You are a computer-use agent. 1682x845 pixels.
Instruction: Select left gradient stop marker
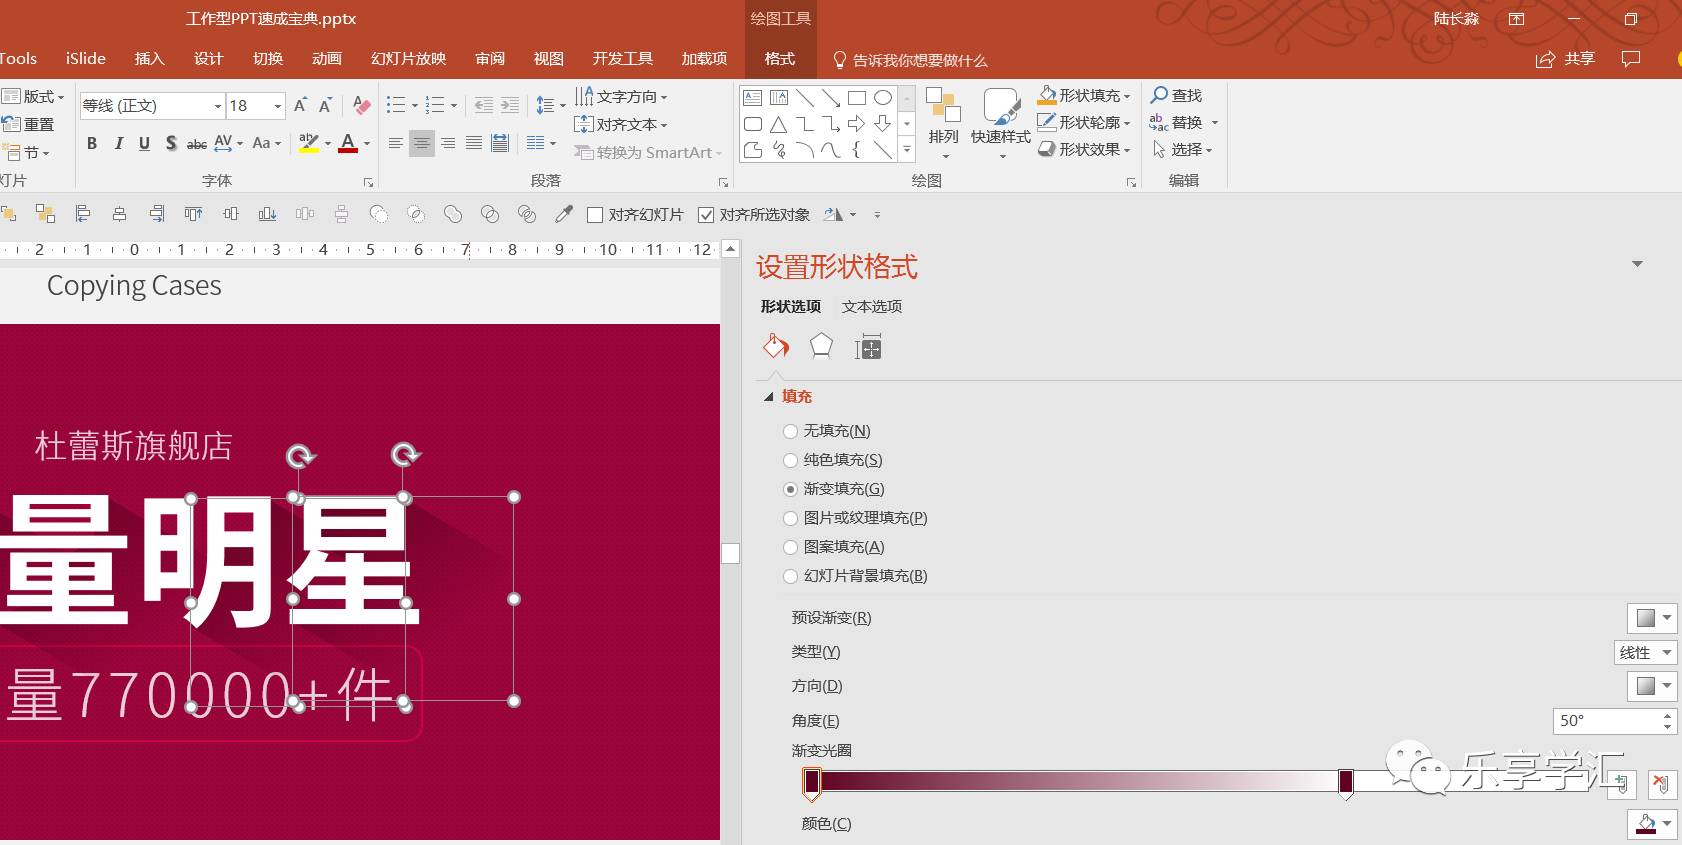pyautogui.click(x=812, y=783)
